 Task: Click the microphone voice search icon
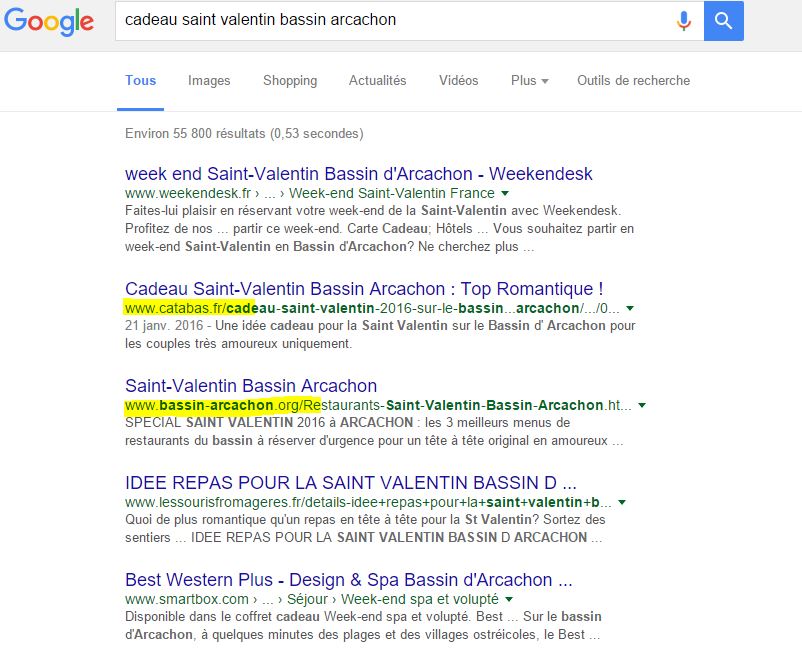click(684, 20)
